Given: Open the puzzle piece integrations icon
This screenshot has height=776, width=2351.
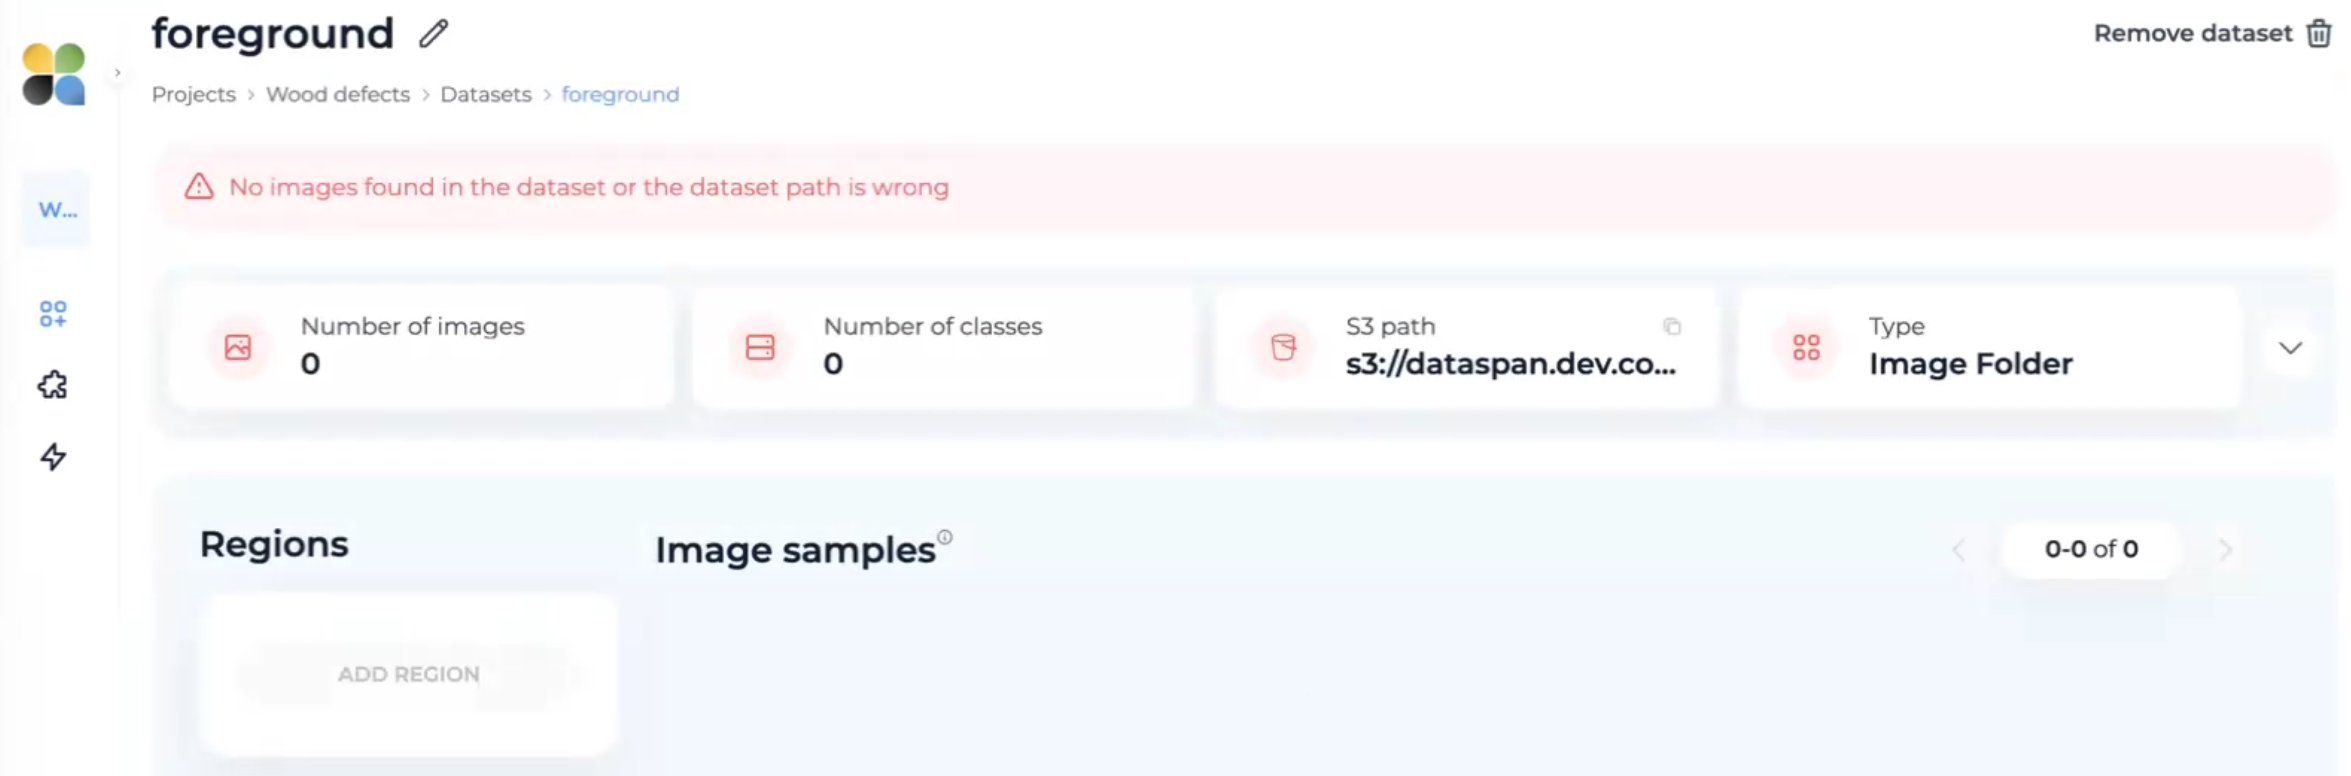Looking at the screenshot, I should [53, 385].
